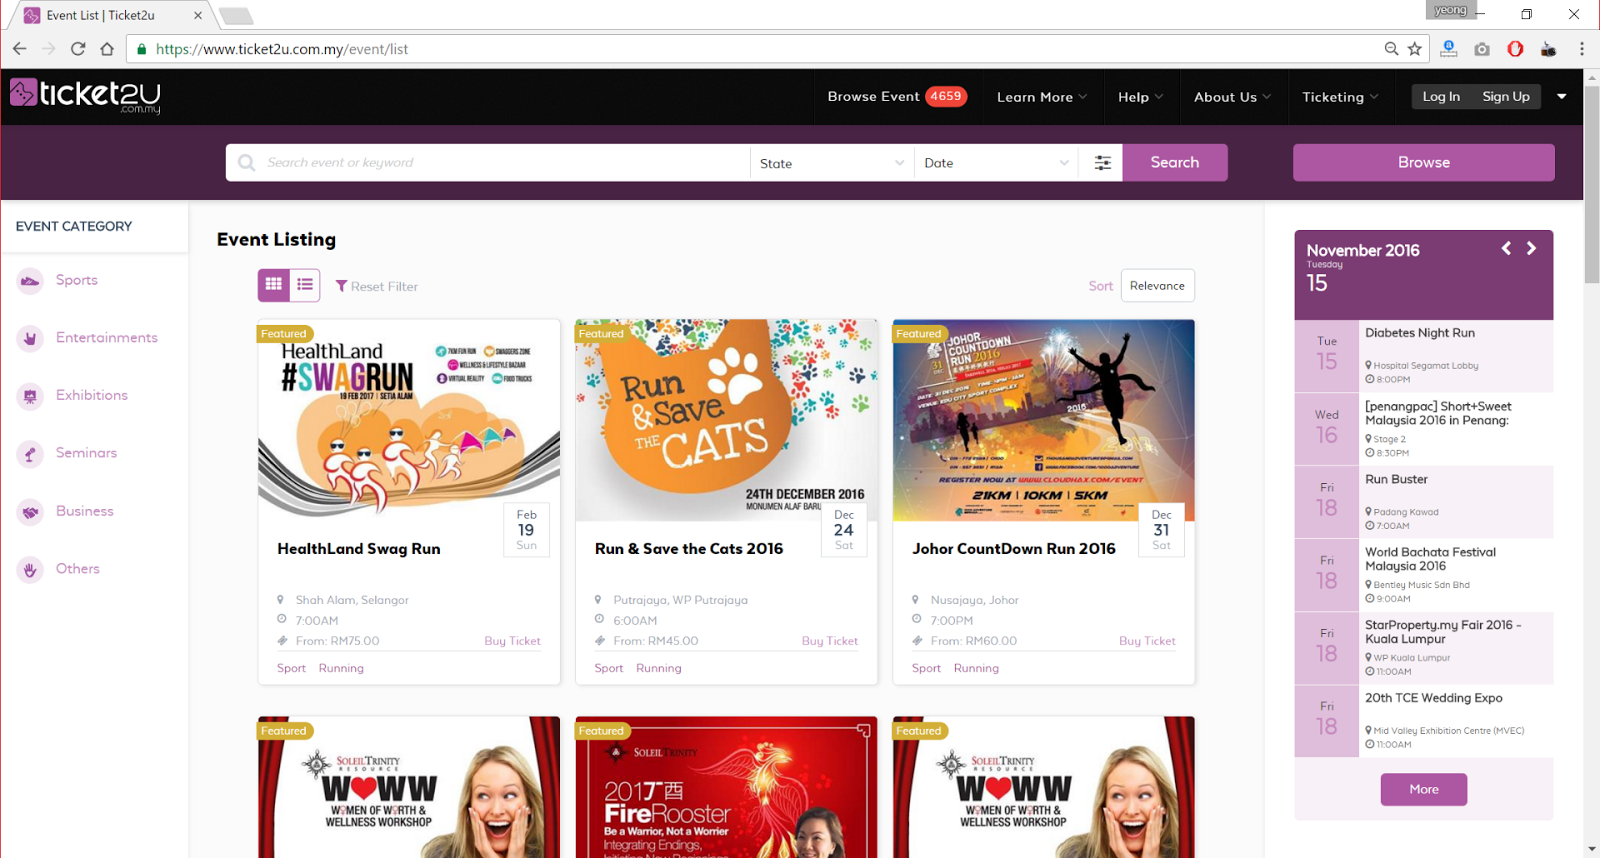1600x858 pixels.
Task: Click the purple Search button
Action: tap(1175, 162)
